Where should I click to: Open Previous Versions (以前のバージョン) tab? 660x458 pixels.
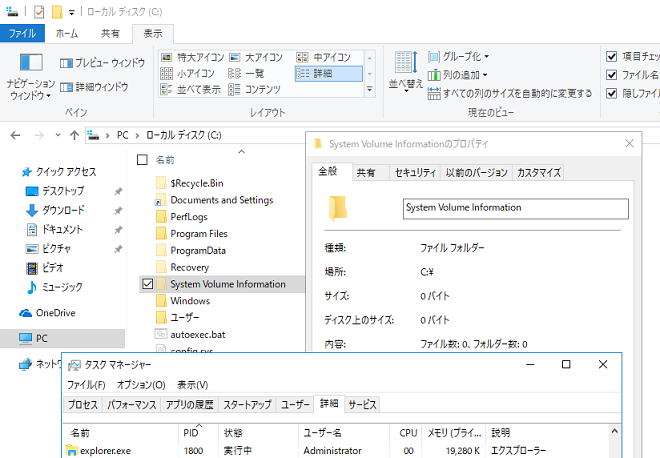point(476,173)
